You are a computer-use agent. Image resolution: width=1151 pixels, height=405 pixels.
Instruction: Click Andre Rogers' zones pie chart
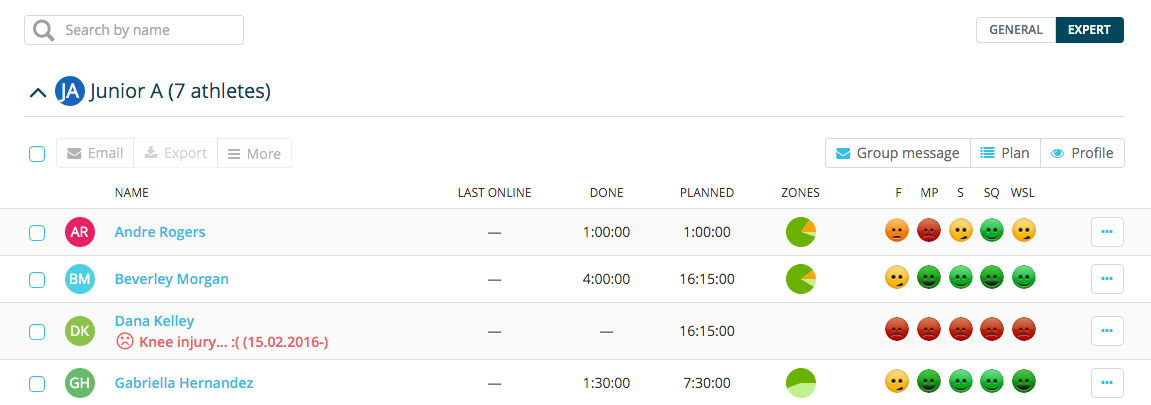tap(801, 232)
